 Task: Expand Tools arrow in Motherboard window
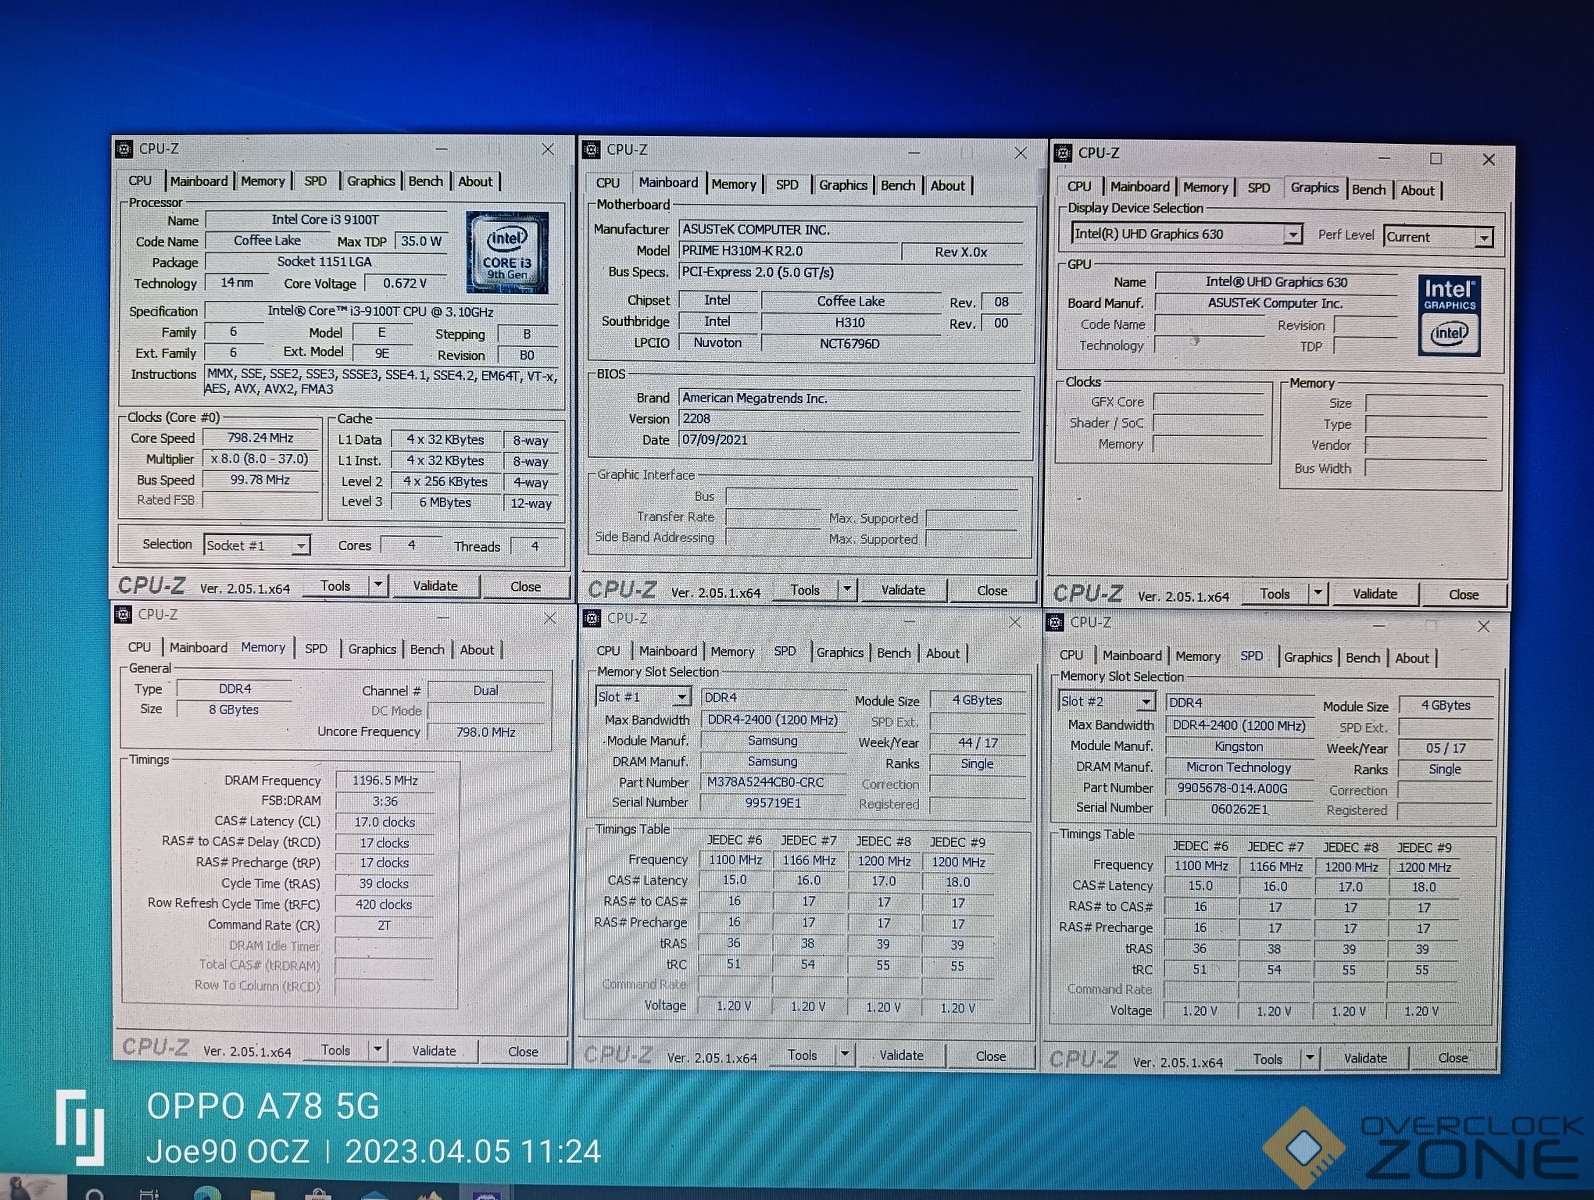[847, 589]
